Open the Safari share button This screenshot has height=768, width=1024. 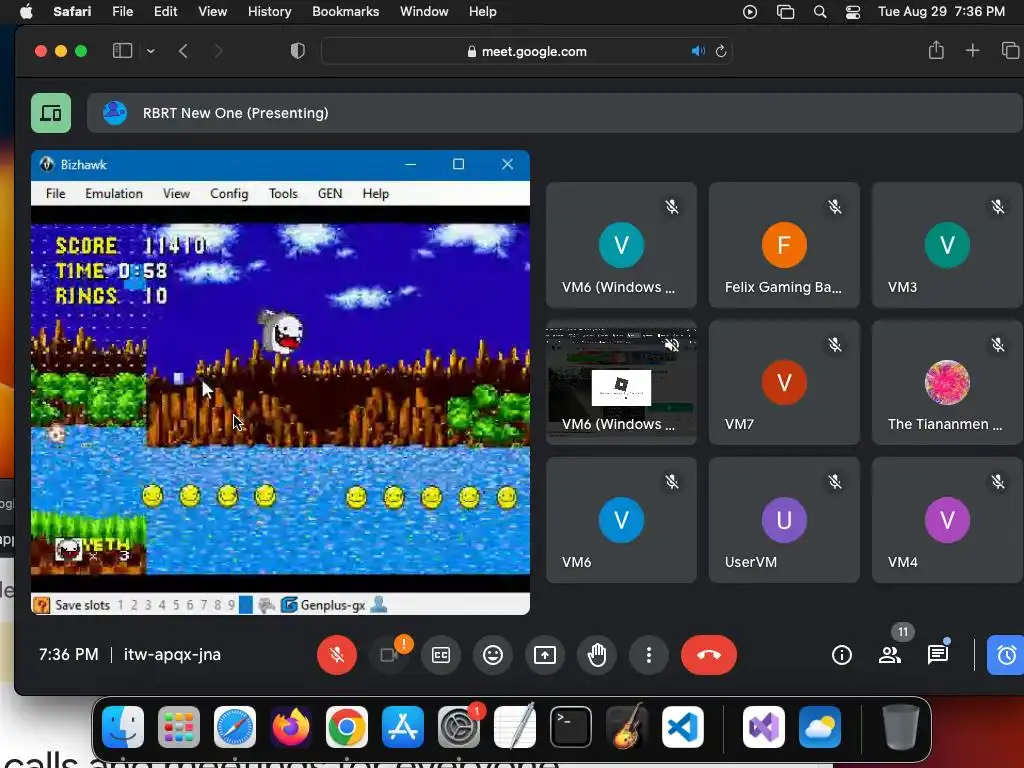pyautogui.click(x=936, y=50)
